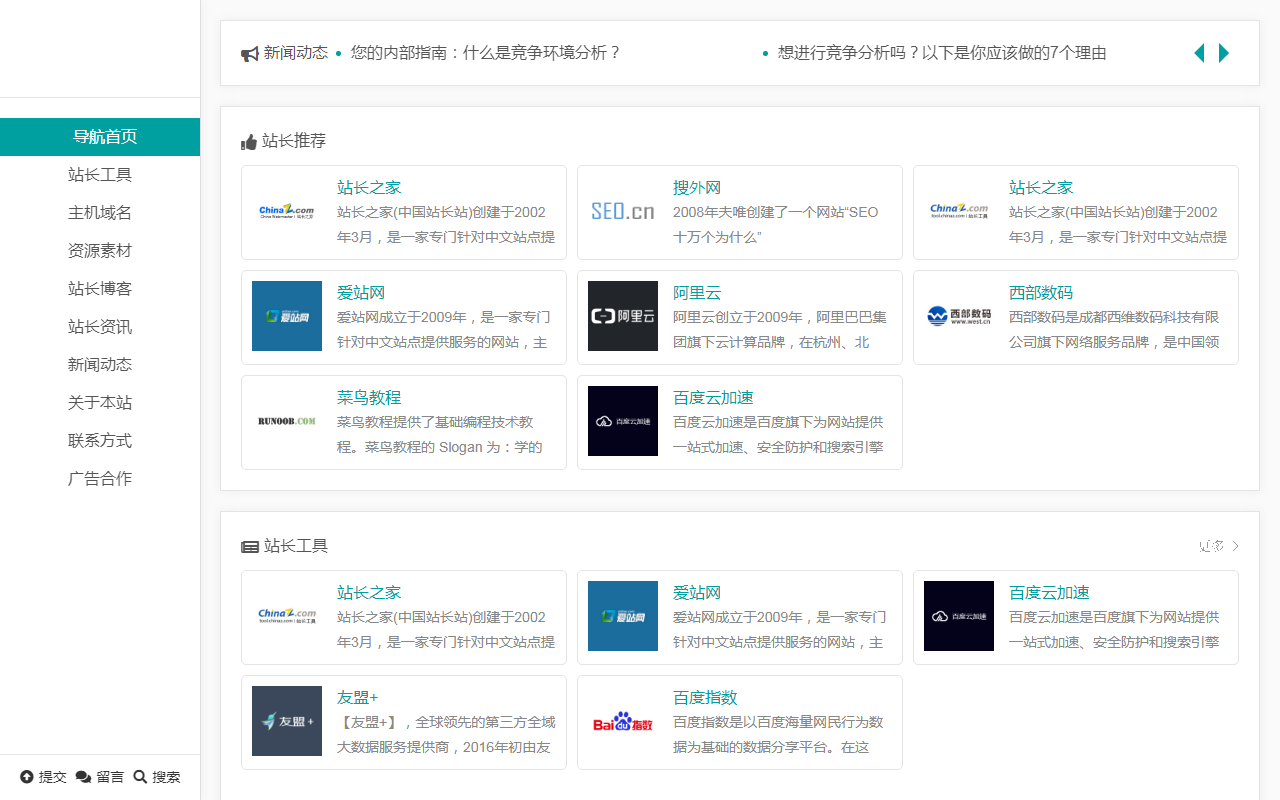Click the 阿里云 black logo image
1280x800 pixels.
(623, 316)
